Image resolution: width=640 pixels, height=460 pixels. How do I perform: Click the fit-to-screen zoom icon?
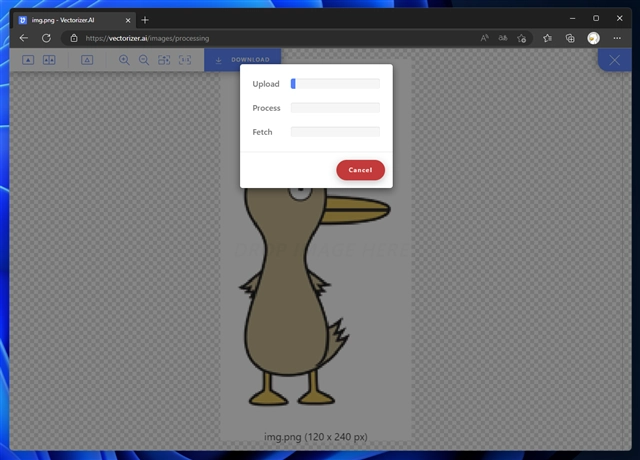(164, 60)
